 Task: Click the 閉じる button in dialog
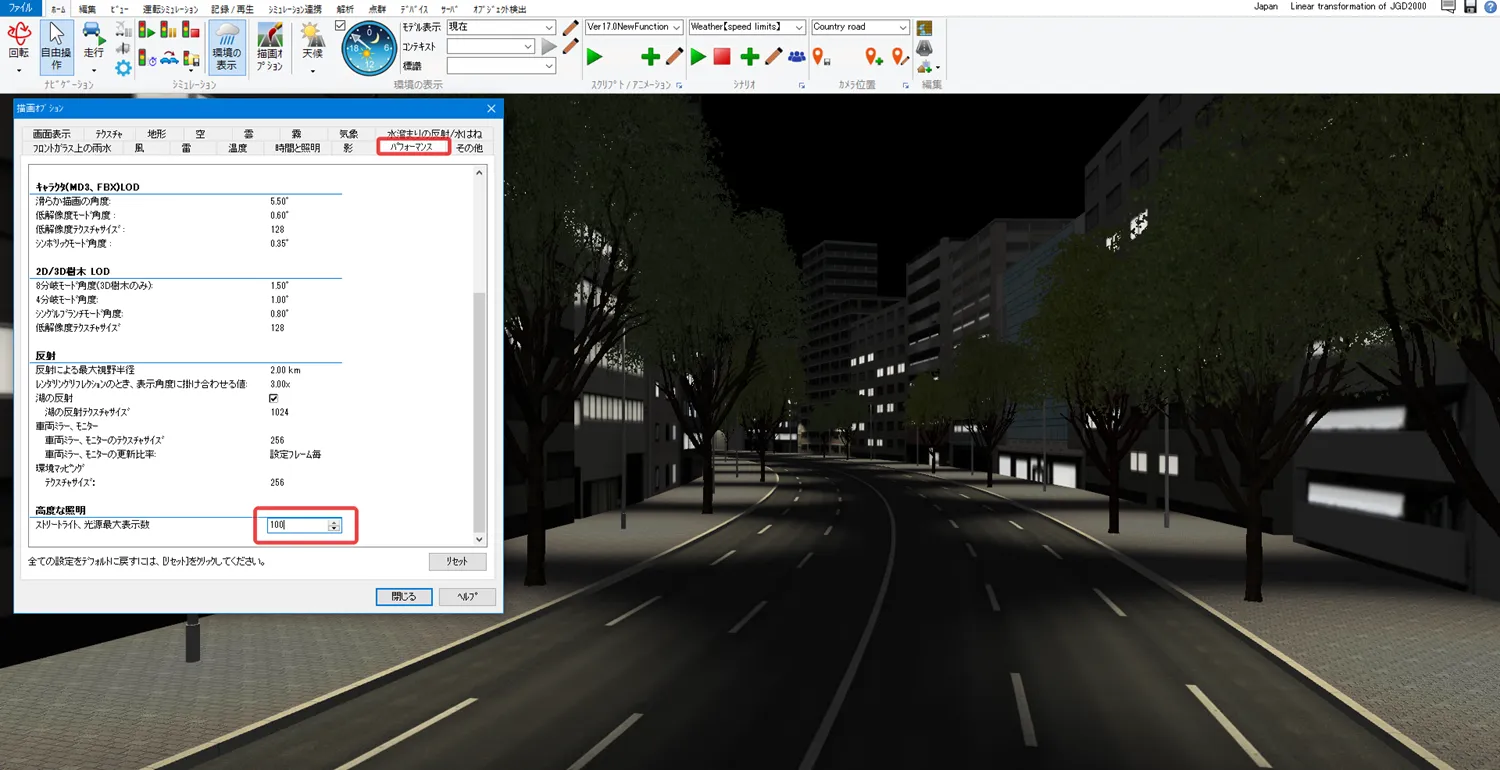404,597
